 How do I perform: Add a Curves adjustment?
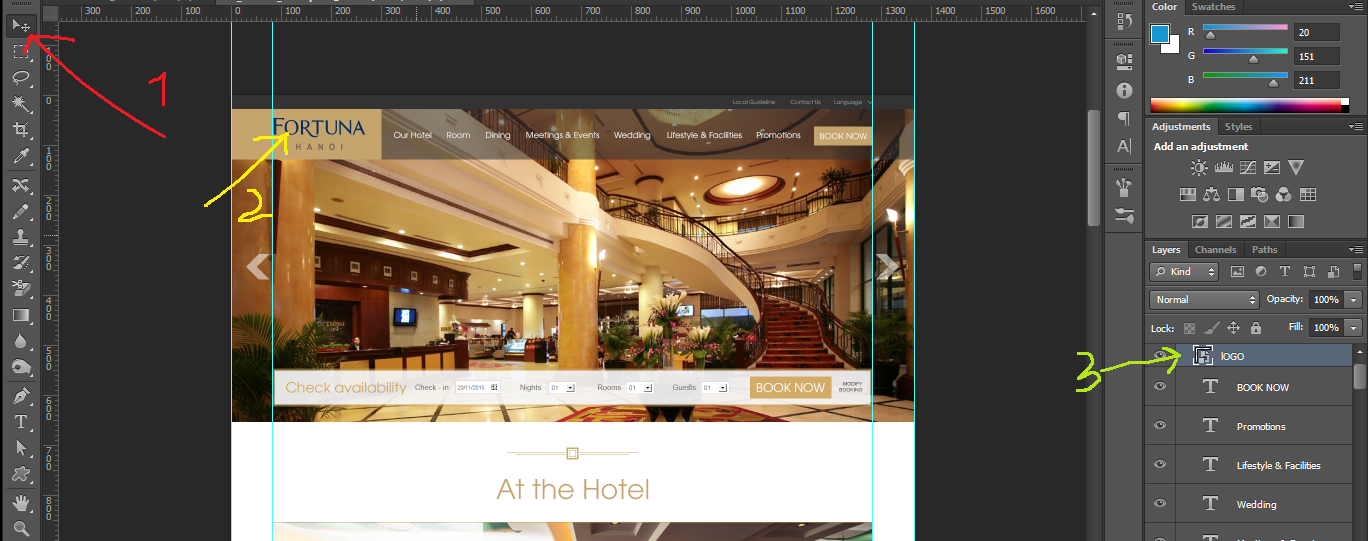1247,168
